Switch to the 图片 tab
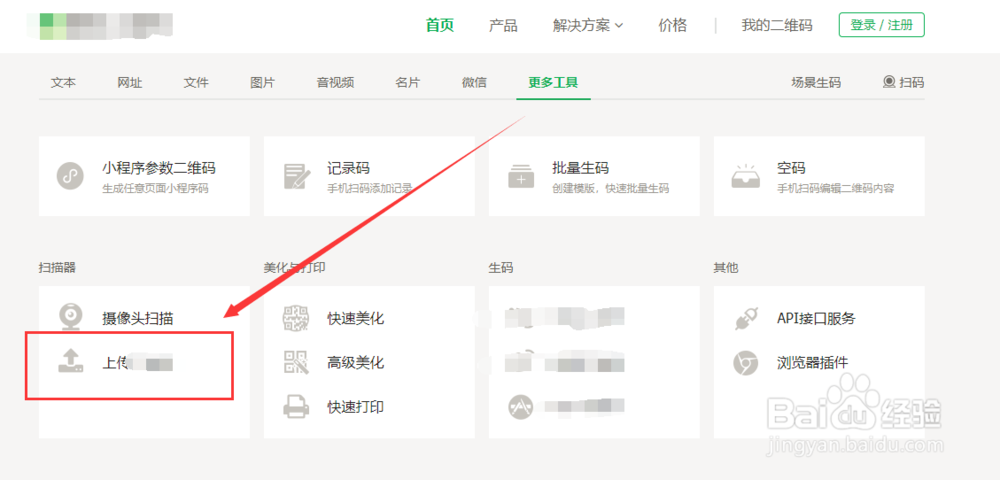This screenshot has width=1000, height=480. pos(263,82)
